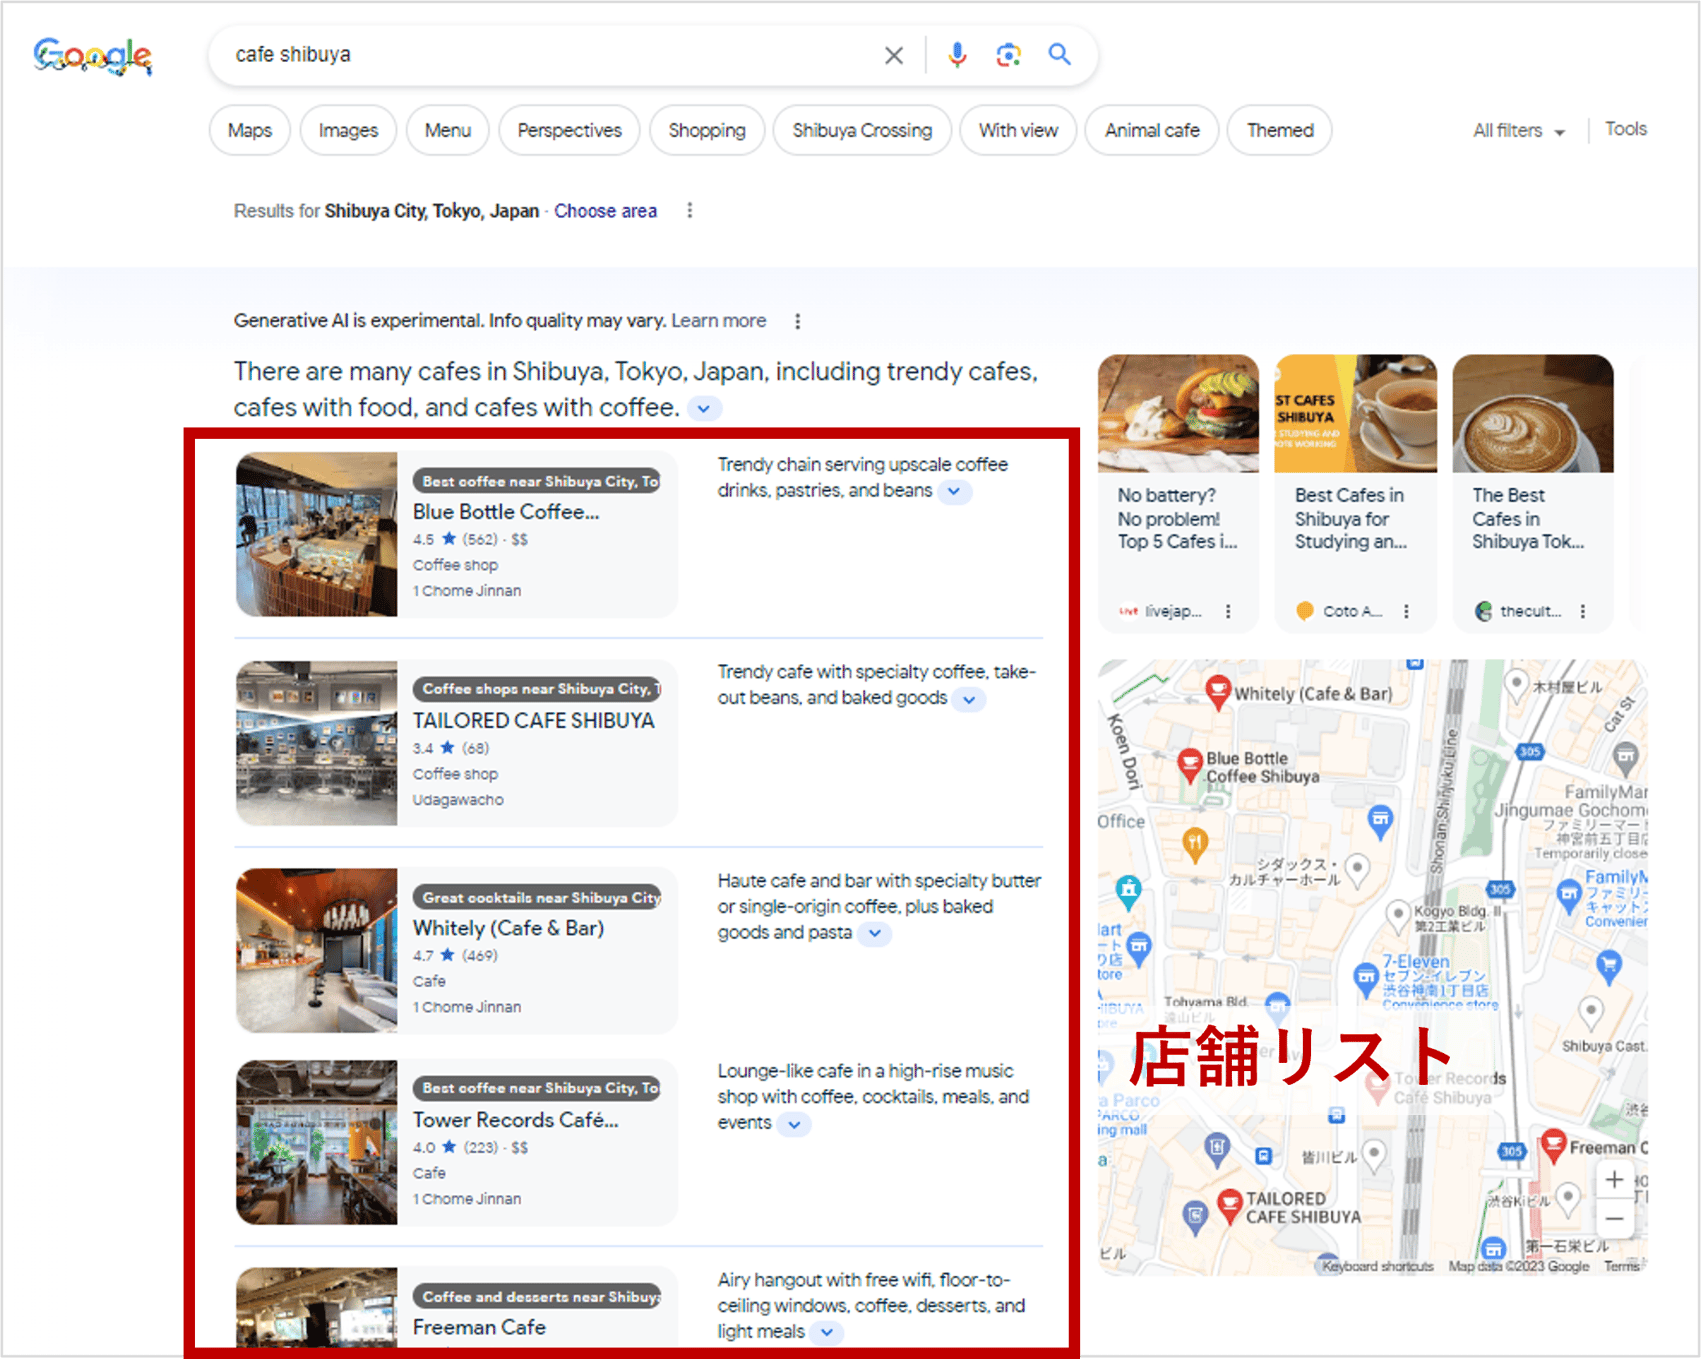Clear the search field with the X icon

coord(894,55)
